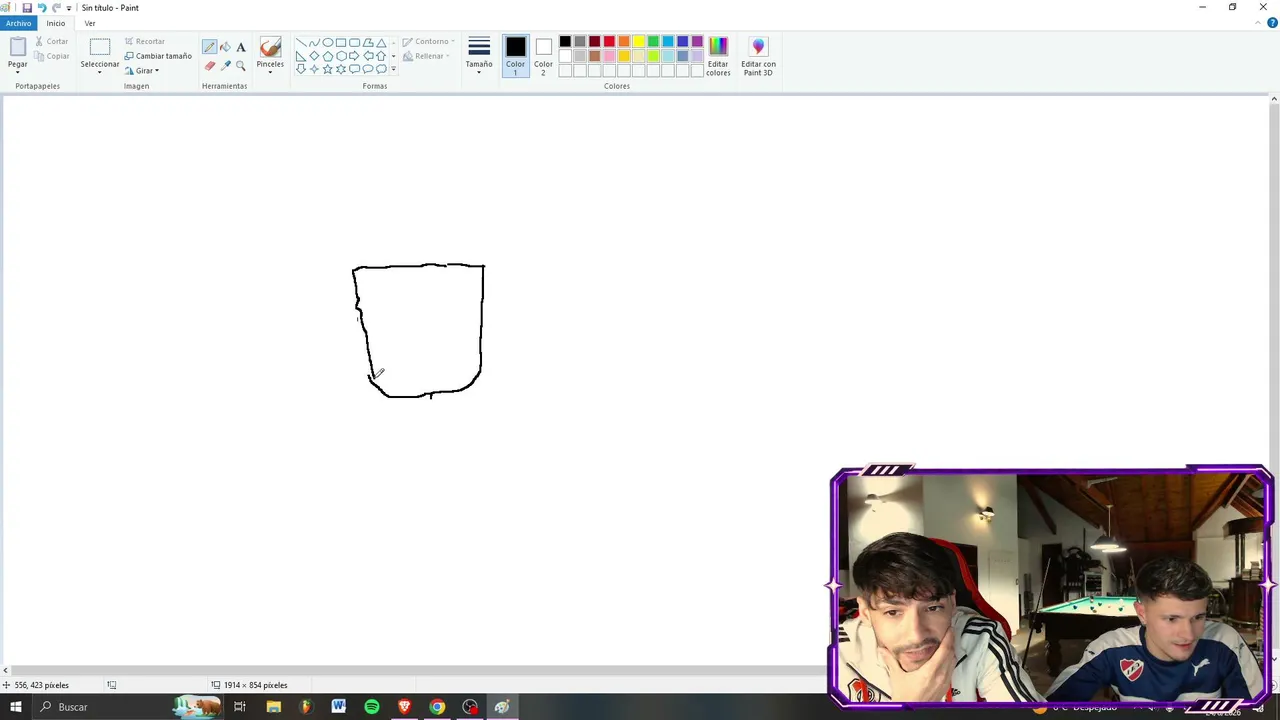
Task: Choose the Four-point star shape
Action: [x=314, y=69]
